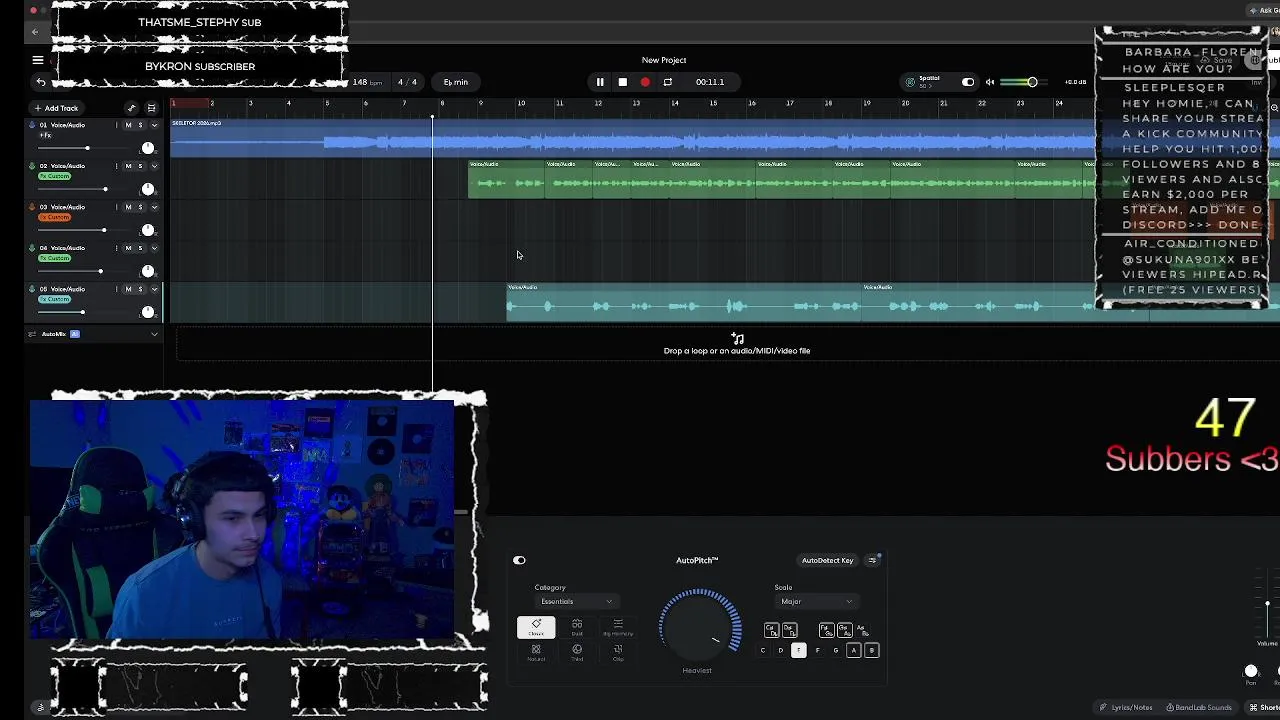The width and height of the screenshot is (1280, 720).
Task: Select key note E in AutoPitch
Action: pos(799,651)
